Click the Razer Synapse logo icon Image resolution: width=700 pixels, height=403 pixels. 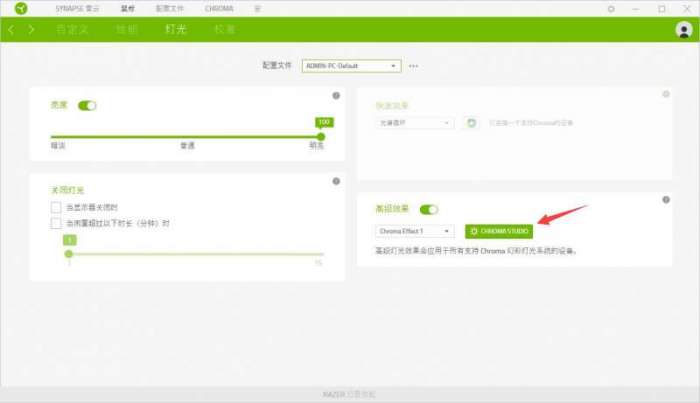coord(21,8)
